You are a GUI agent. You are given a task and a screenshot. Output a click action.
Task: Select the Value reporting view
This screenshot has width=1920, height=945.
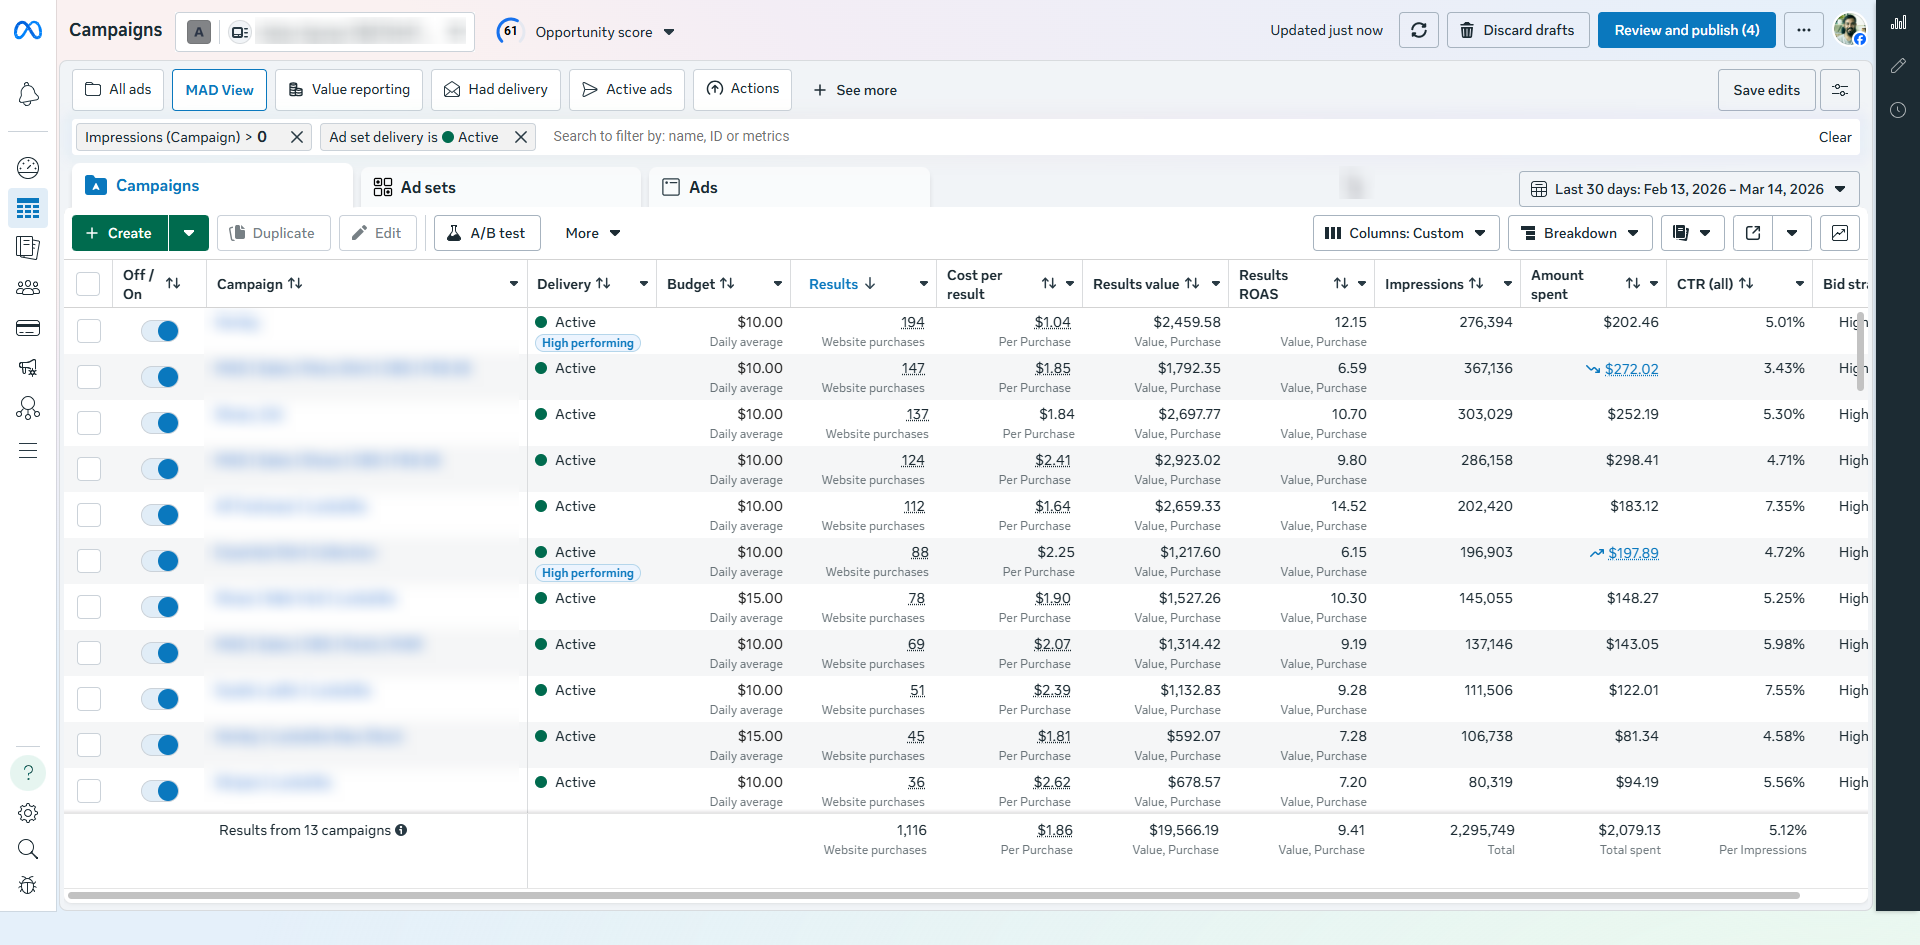[349, 90]
